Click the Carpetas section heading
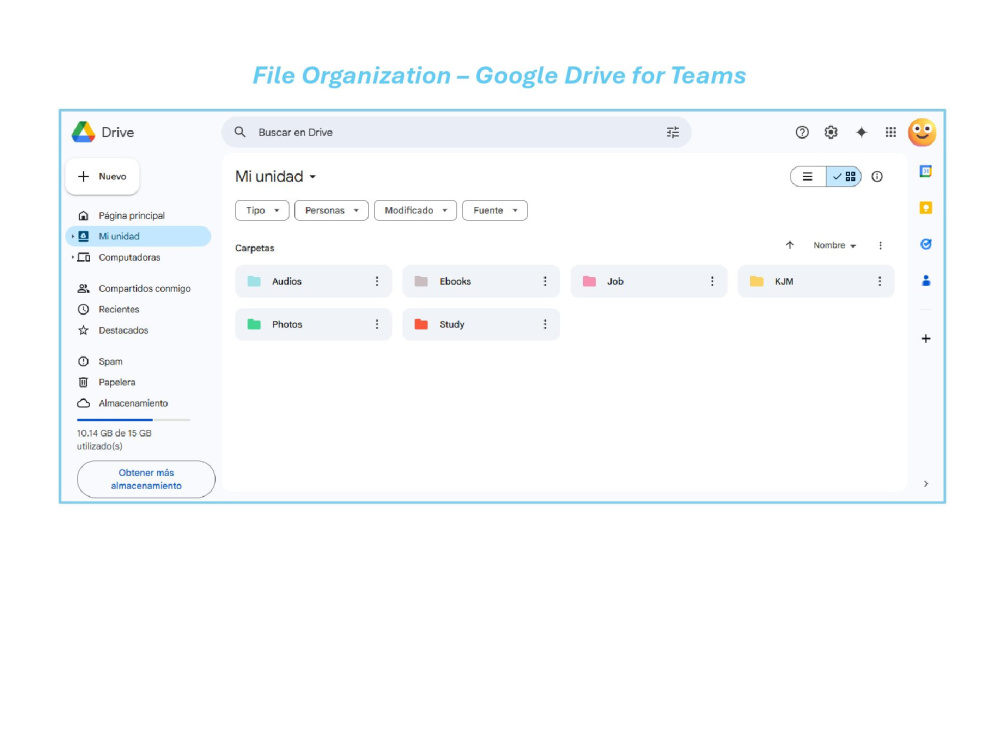Screen dimensions: 1000x750 254,248
